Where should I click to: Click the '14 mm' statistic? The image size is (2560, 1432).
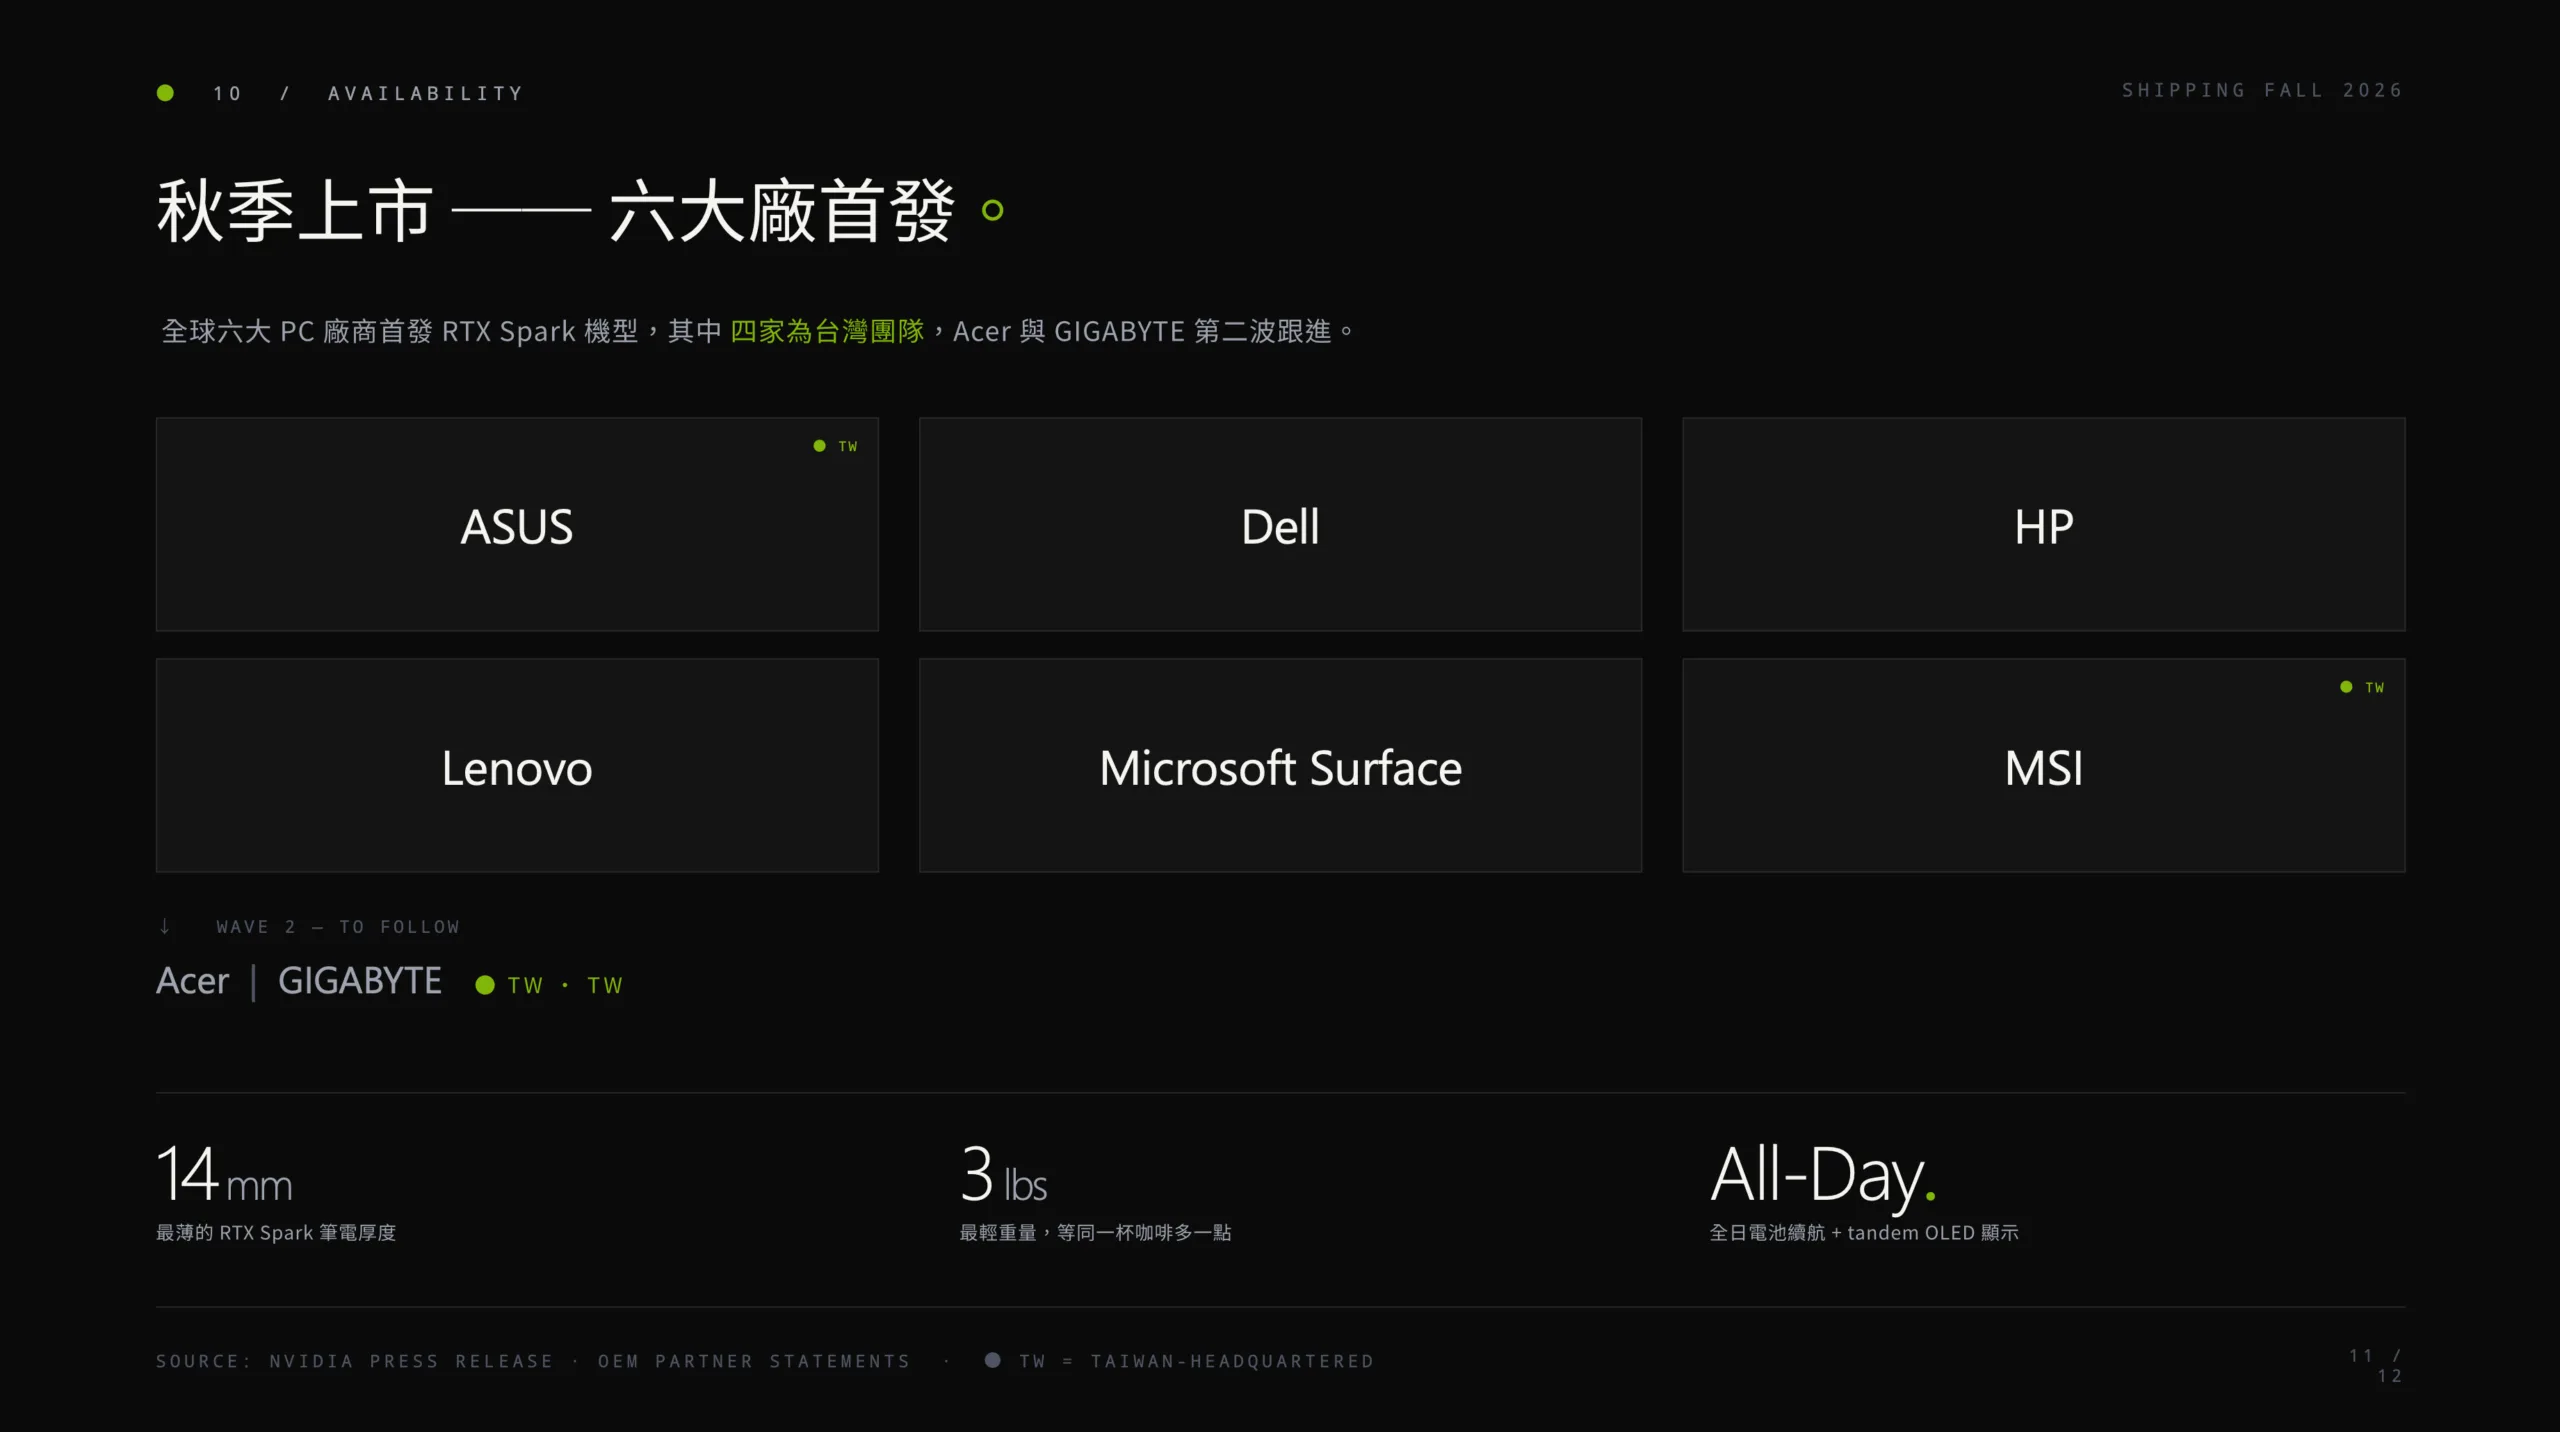pyautogui.click(x=225, y=1175)
